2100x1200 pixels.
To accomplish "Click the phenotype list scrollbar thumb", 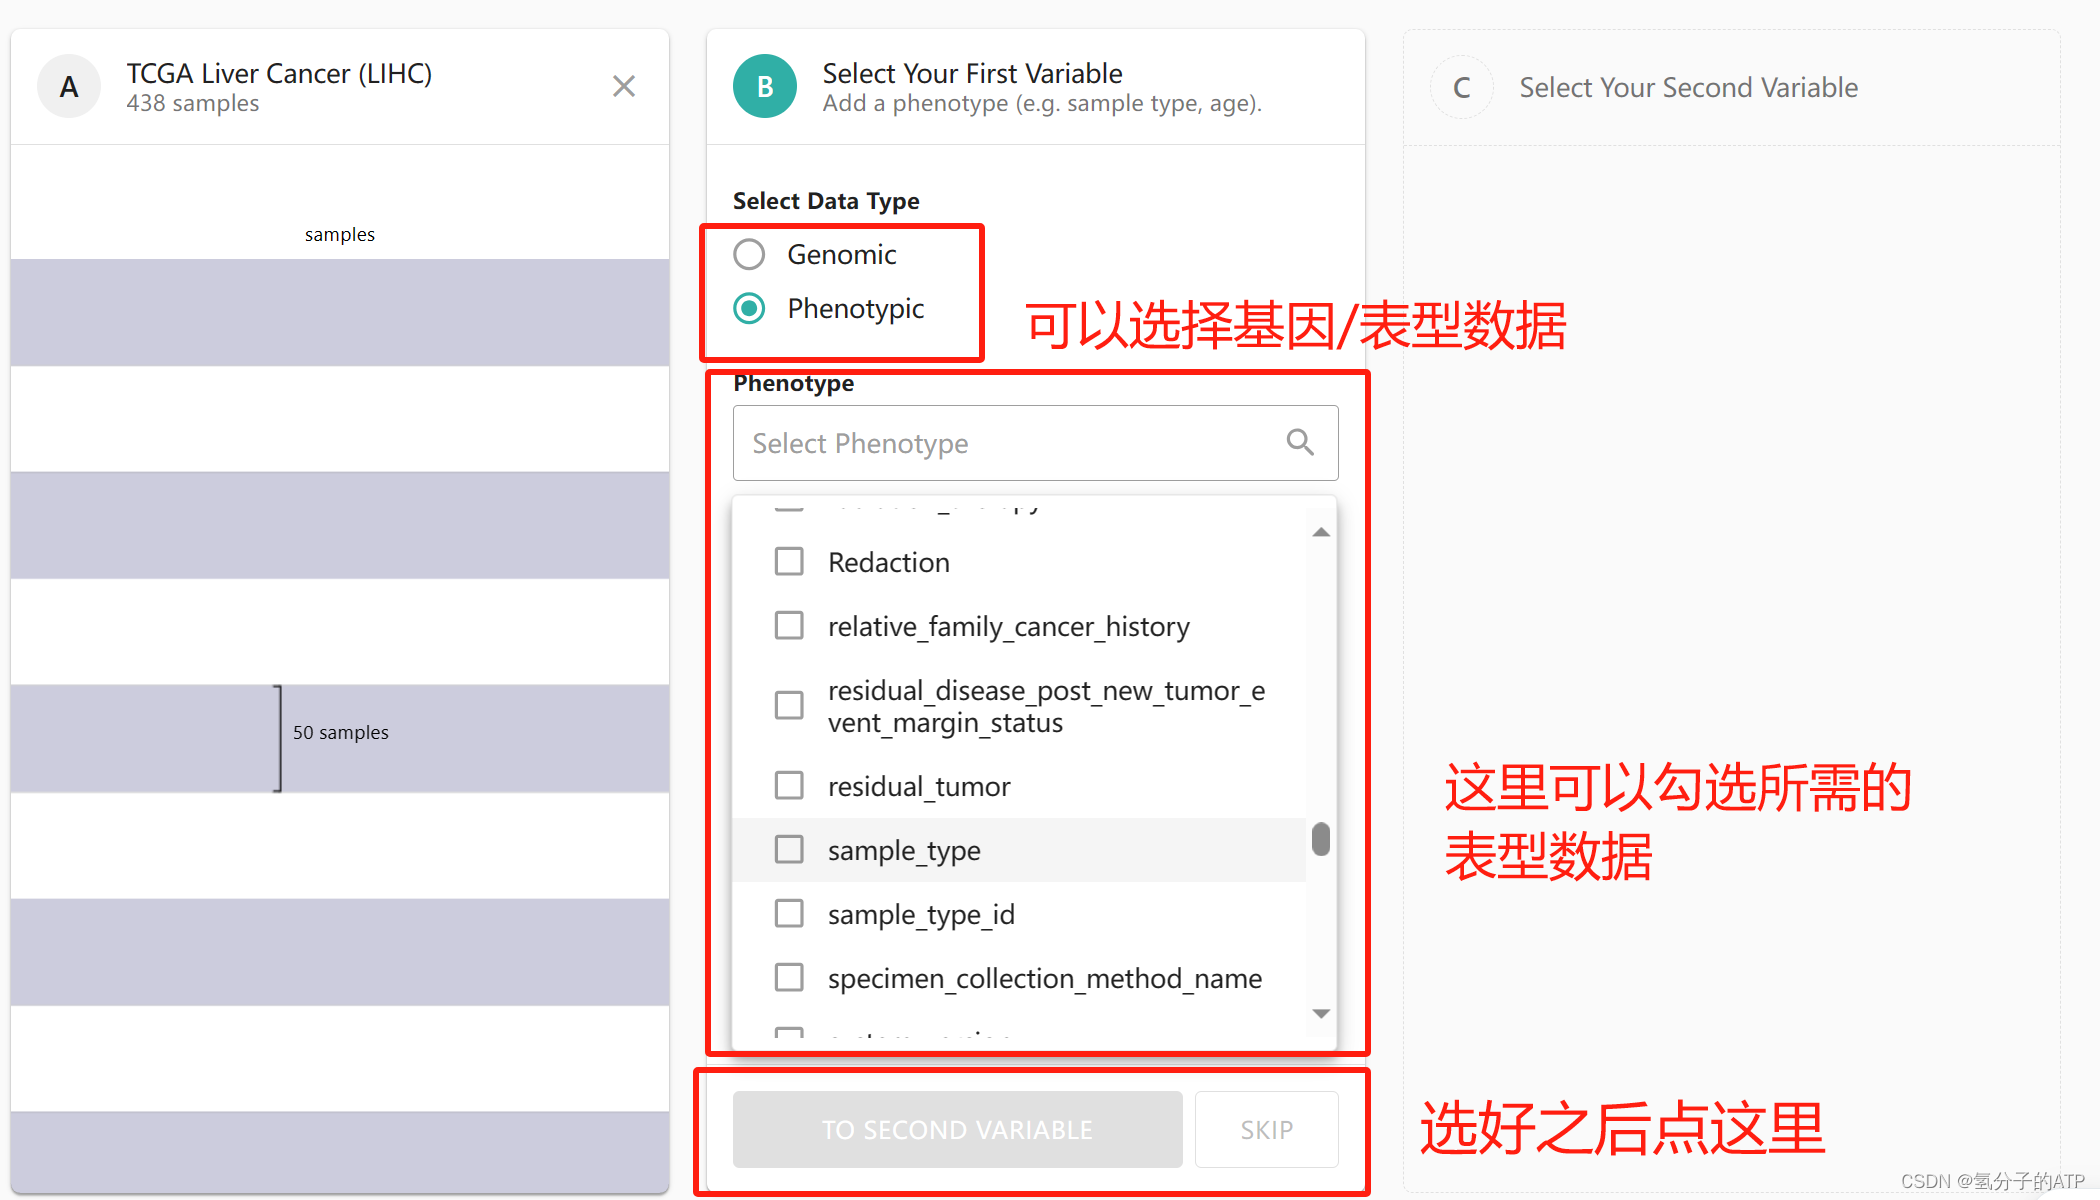I will 1321,839.
